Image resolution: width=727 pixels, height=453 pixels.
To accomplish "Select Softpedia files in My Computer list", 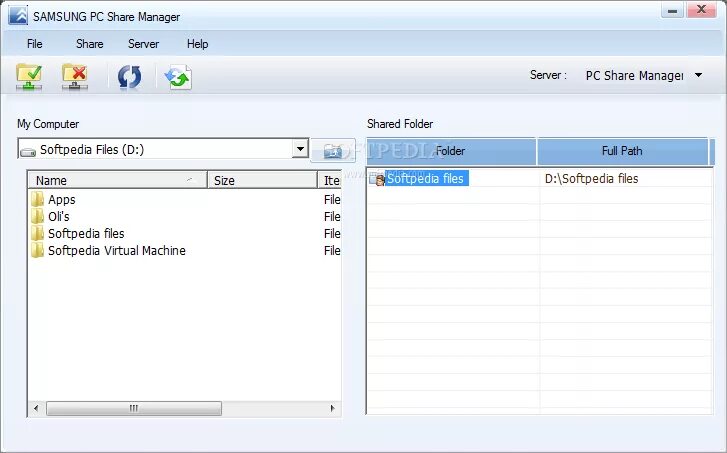I will [x=86, y=234].
